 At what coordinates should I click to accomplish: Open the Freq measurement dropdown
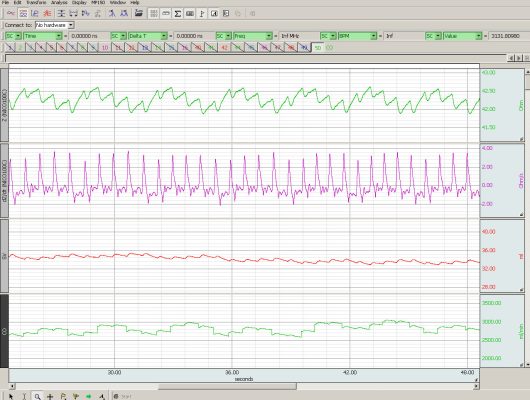point(253,36)
